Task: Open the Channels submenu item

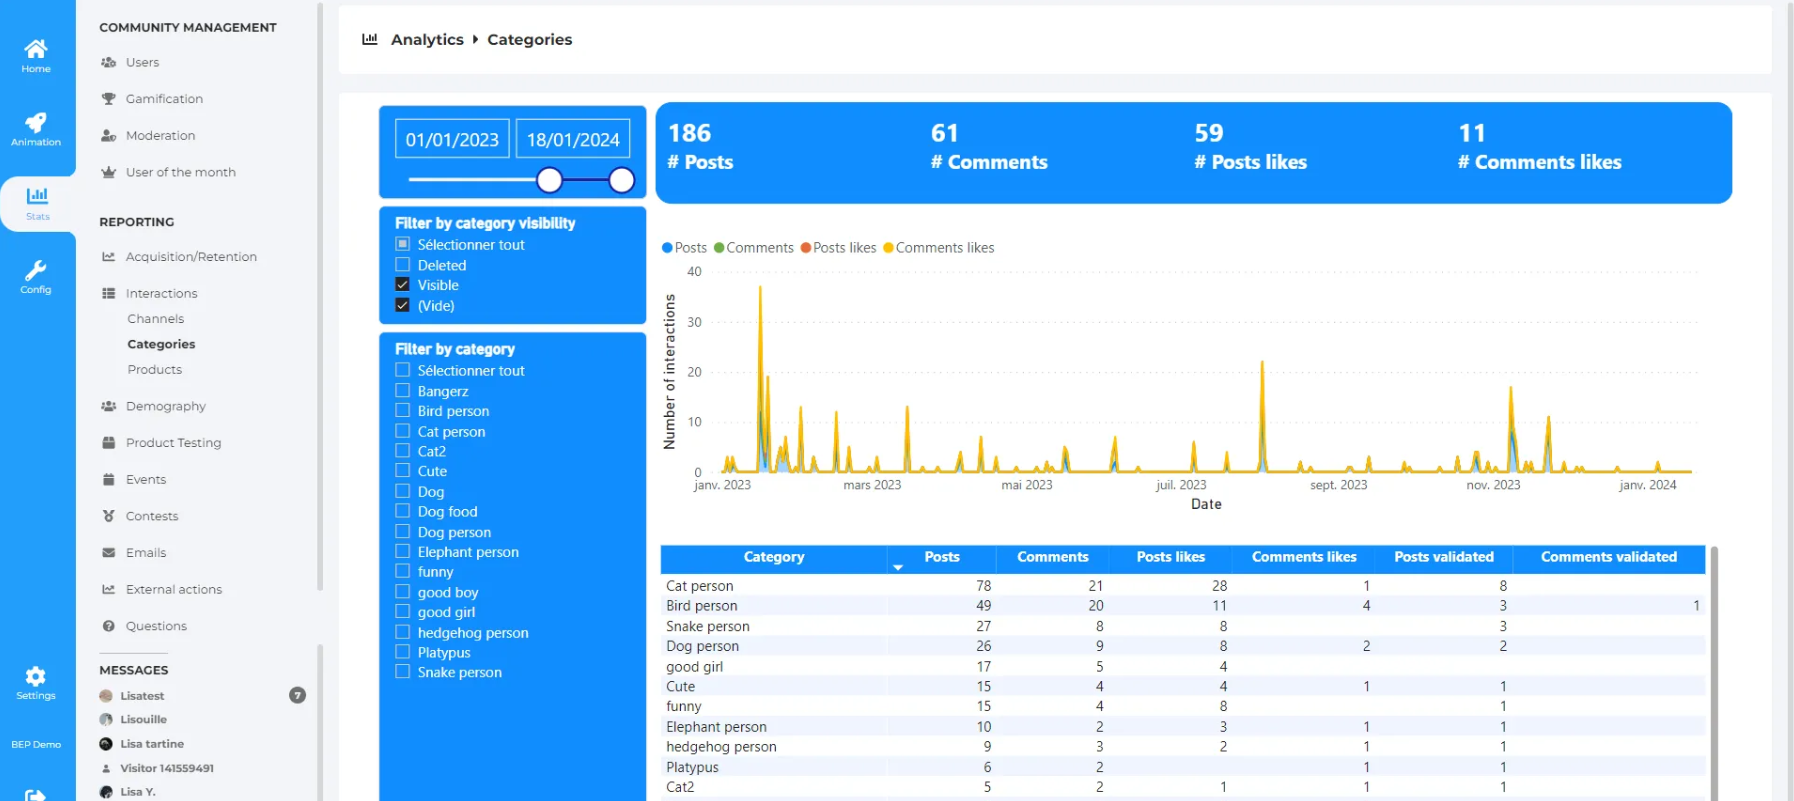Action: [156, 319]
